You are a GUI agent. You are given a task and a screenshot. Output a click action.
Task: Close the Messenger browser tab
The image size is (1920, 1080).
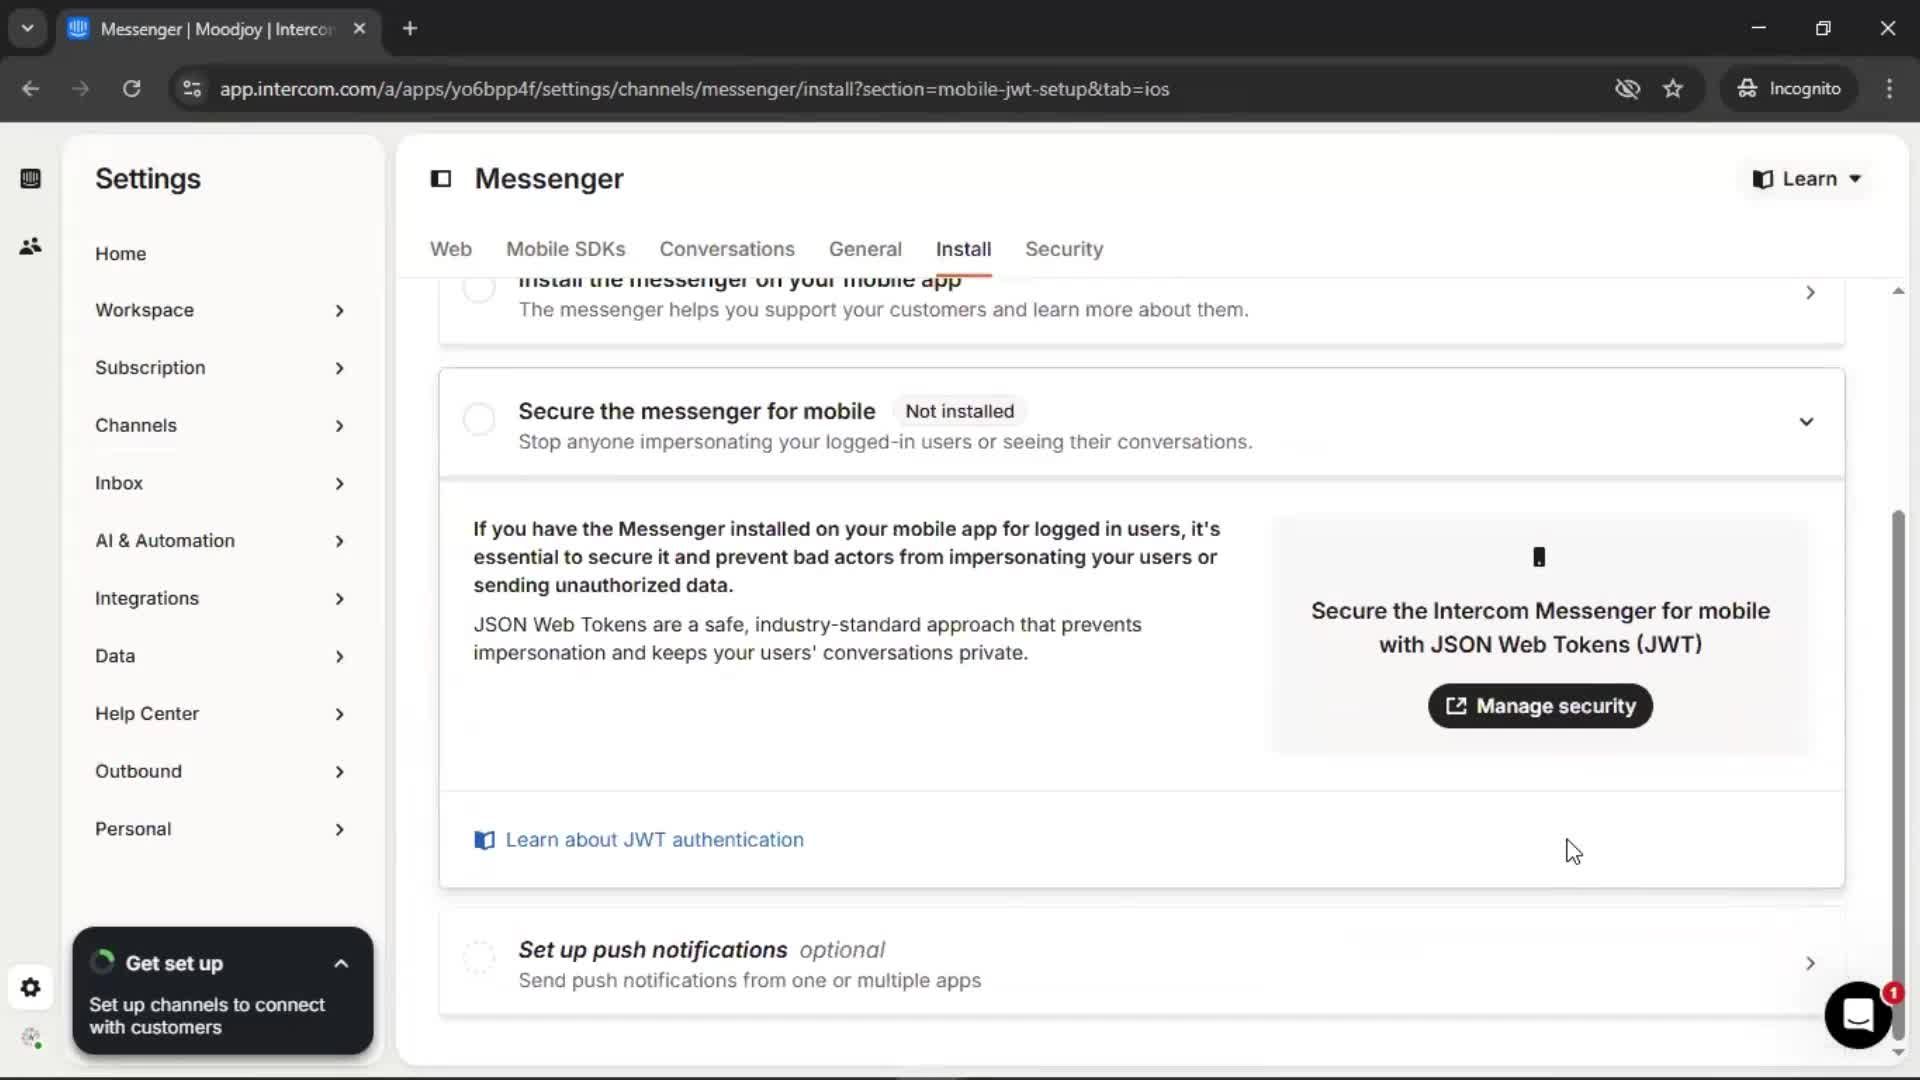pos(359,28)
